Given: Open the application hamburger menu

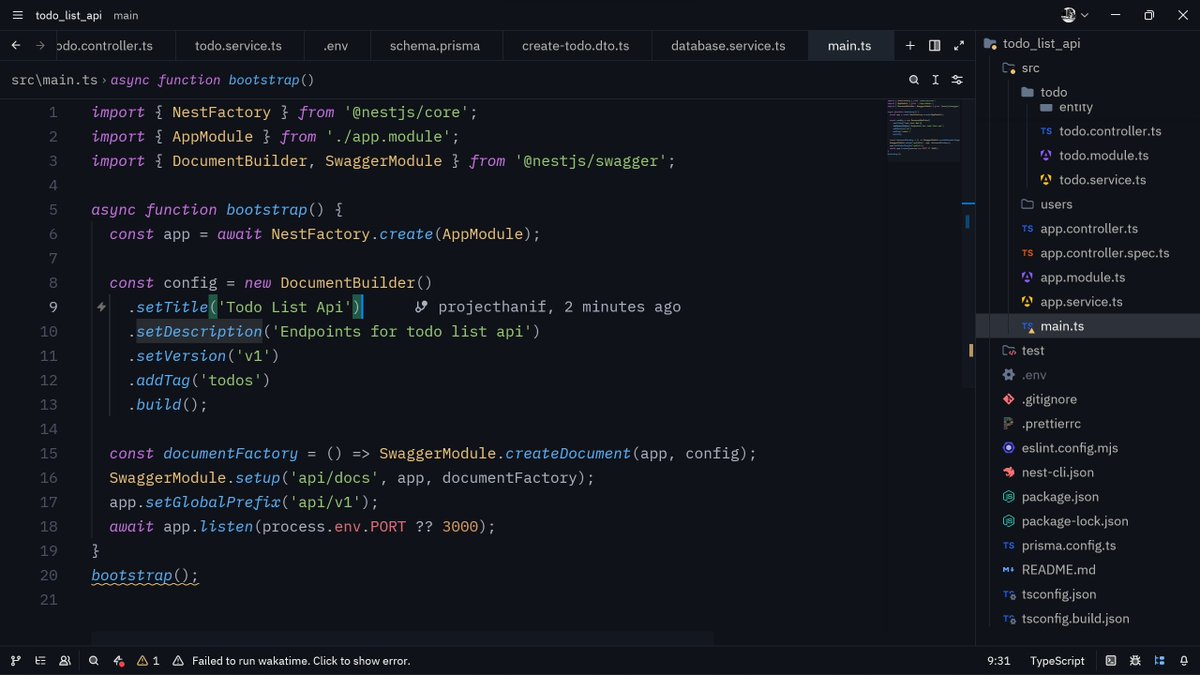Looking at the screenshot, I should tap(17, 15).
